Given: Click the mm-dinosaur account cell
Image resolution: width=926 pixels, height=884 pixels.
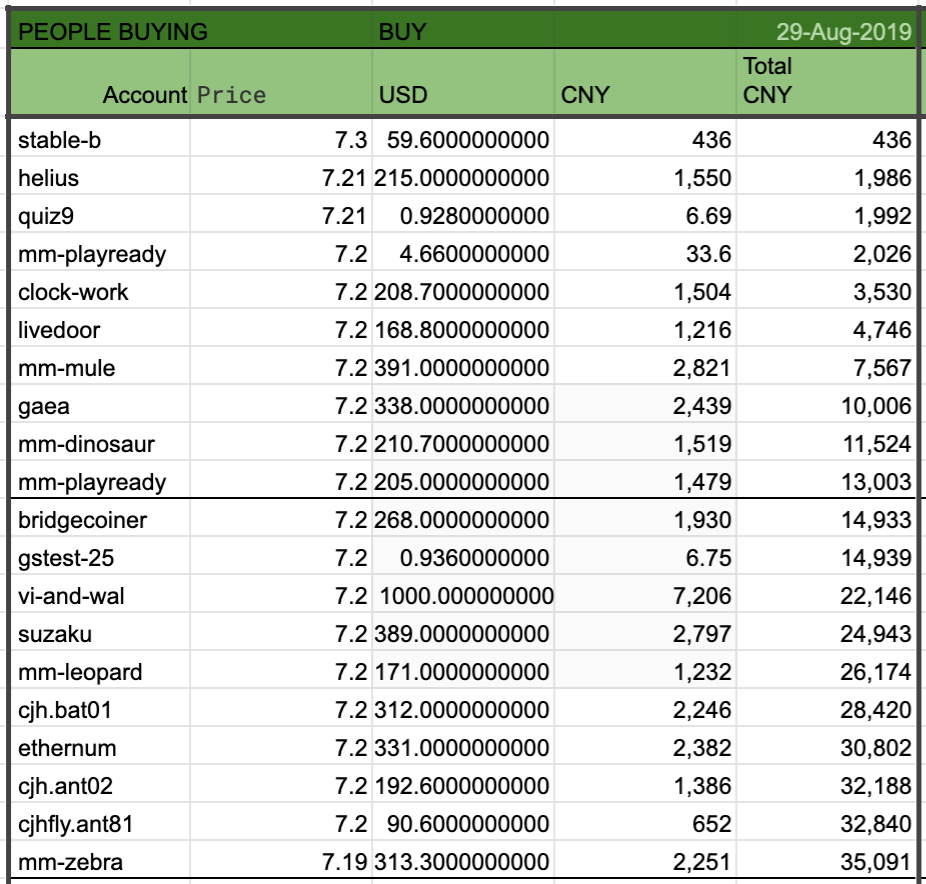Looking at the screenshot, I should click(100, 443).
